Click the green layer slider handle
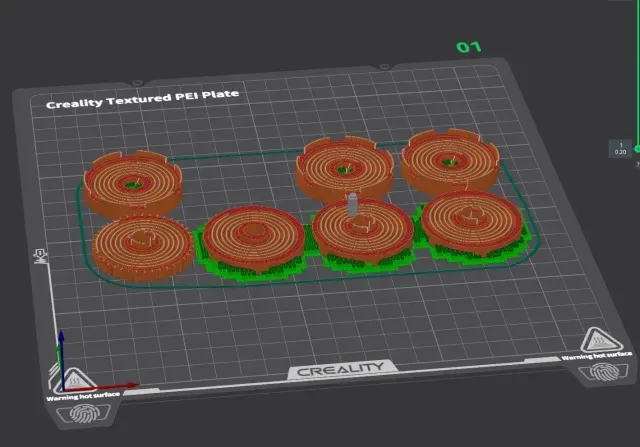Viewport: 640px width, 447px height. [637, 149]
